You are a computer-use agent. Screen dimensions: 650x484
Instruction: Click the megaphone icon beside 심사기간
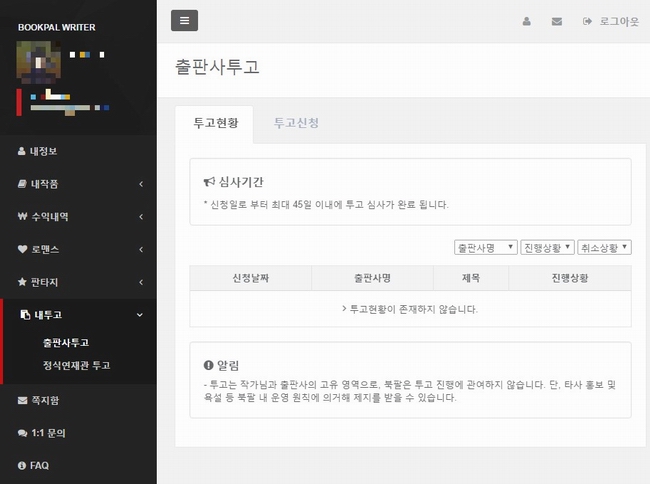pyautogui.click(x=209, y=182)
